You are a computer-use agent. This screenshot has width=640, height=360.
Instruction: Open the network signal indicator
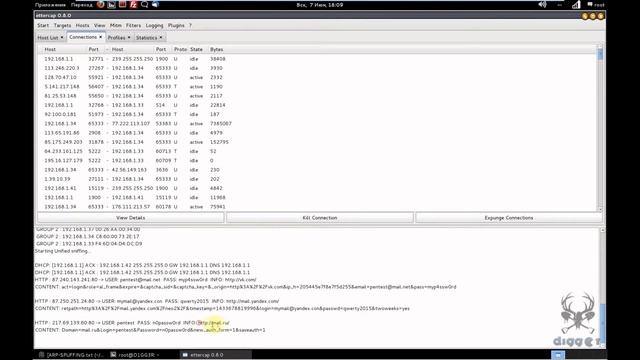point(576,5)
